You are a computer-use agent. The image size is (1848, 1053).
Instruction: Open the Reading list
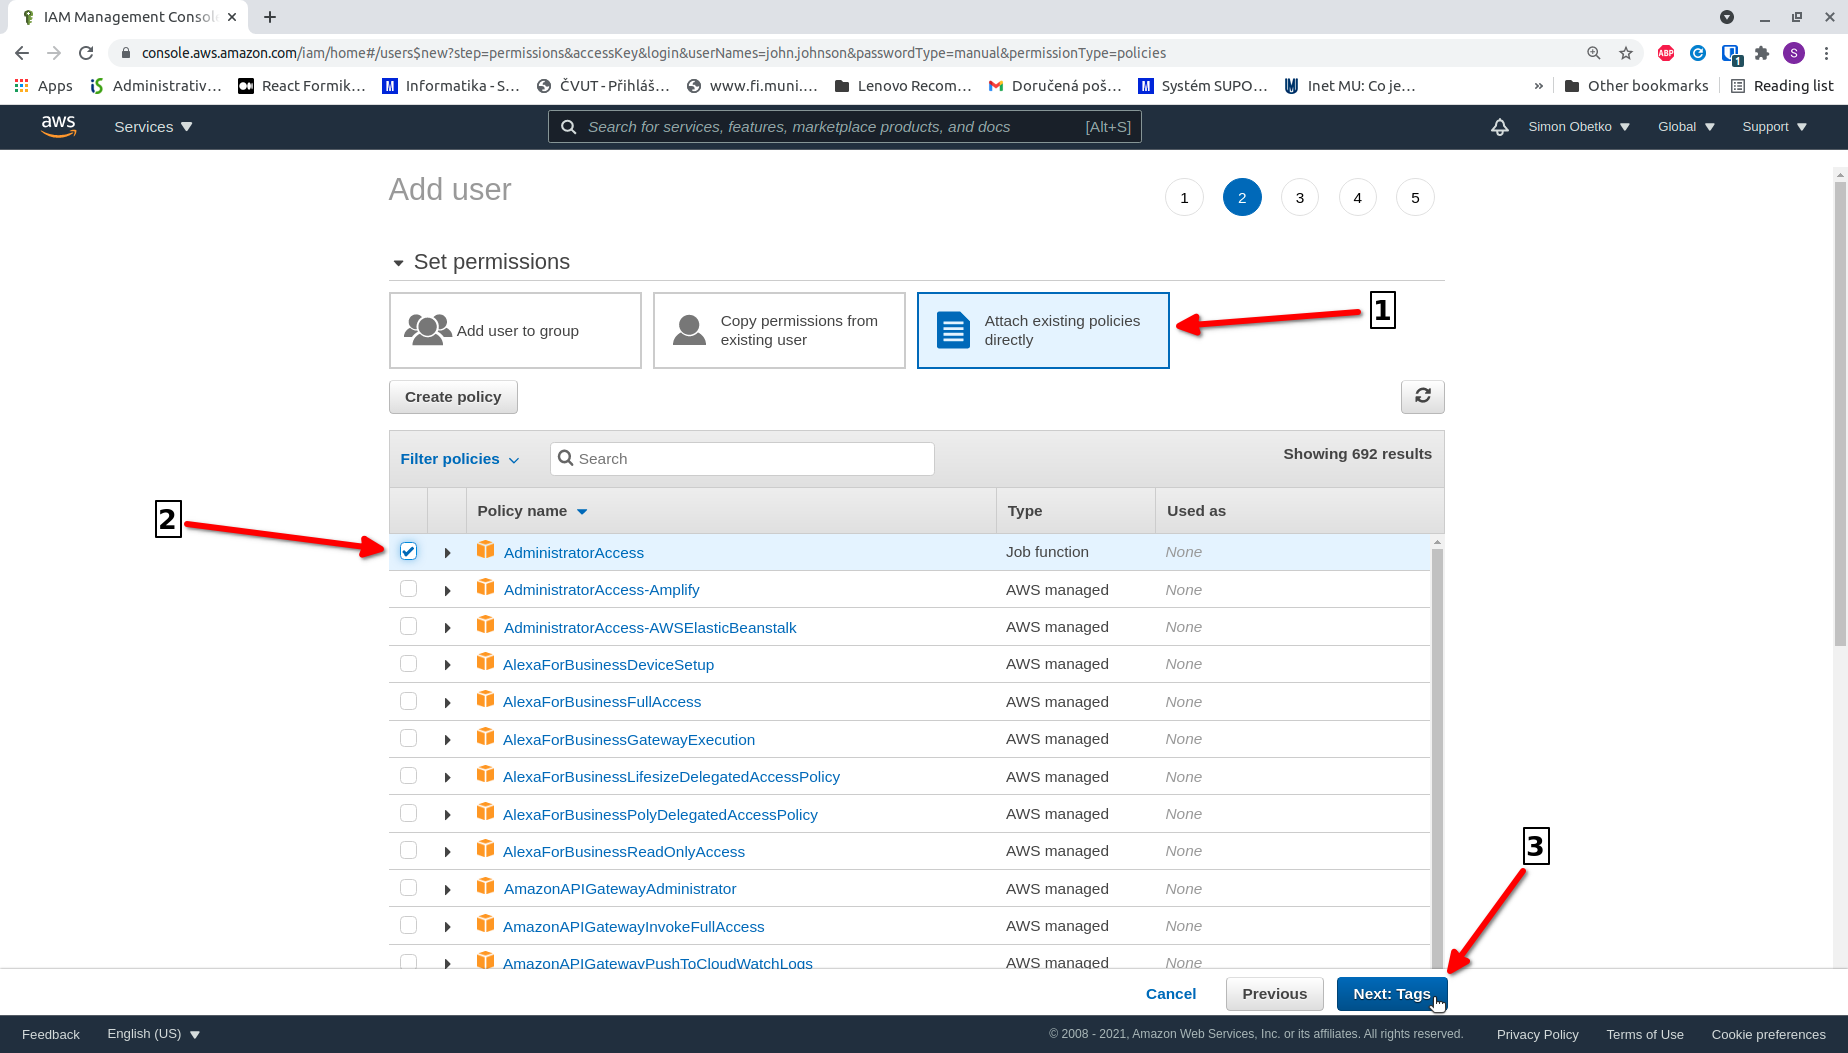tap(1782, 86)
